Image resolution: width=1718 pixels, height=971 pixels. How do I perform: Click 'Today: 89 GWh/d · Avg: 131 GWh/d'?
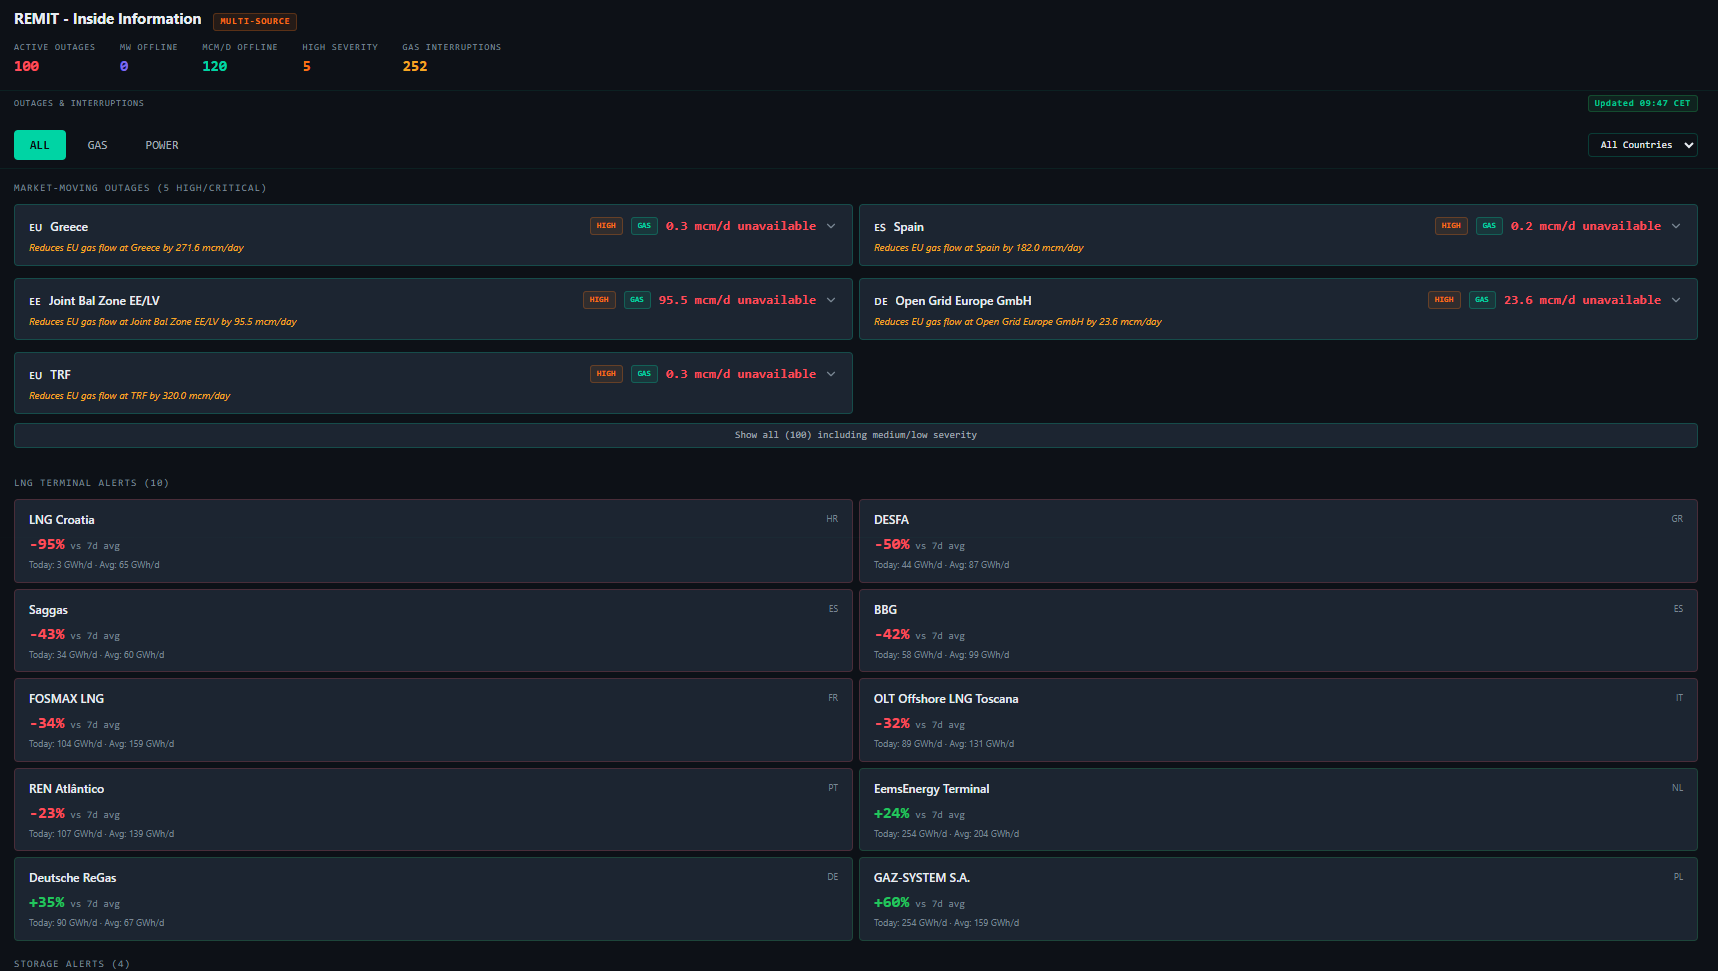click(944, 744)
